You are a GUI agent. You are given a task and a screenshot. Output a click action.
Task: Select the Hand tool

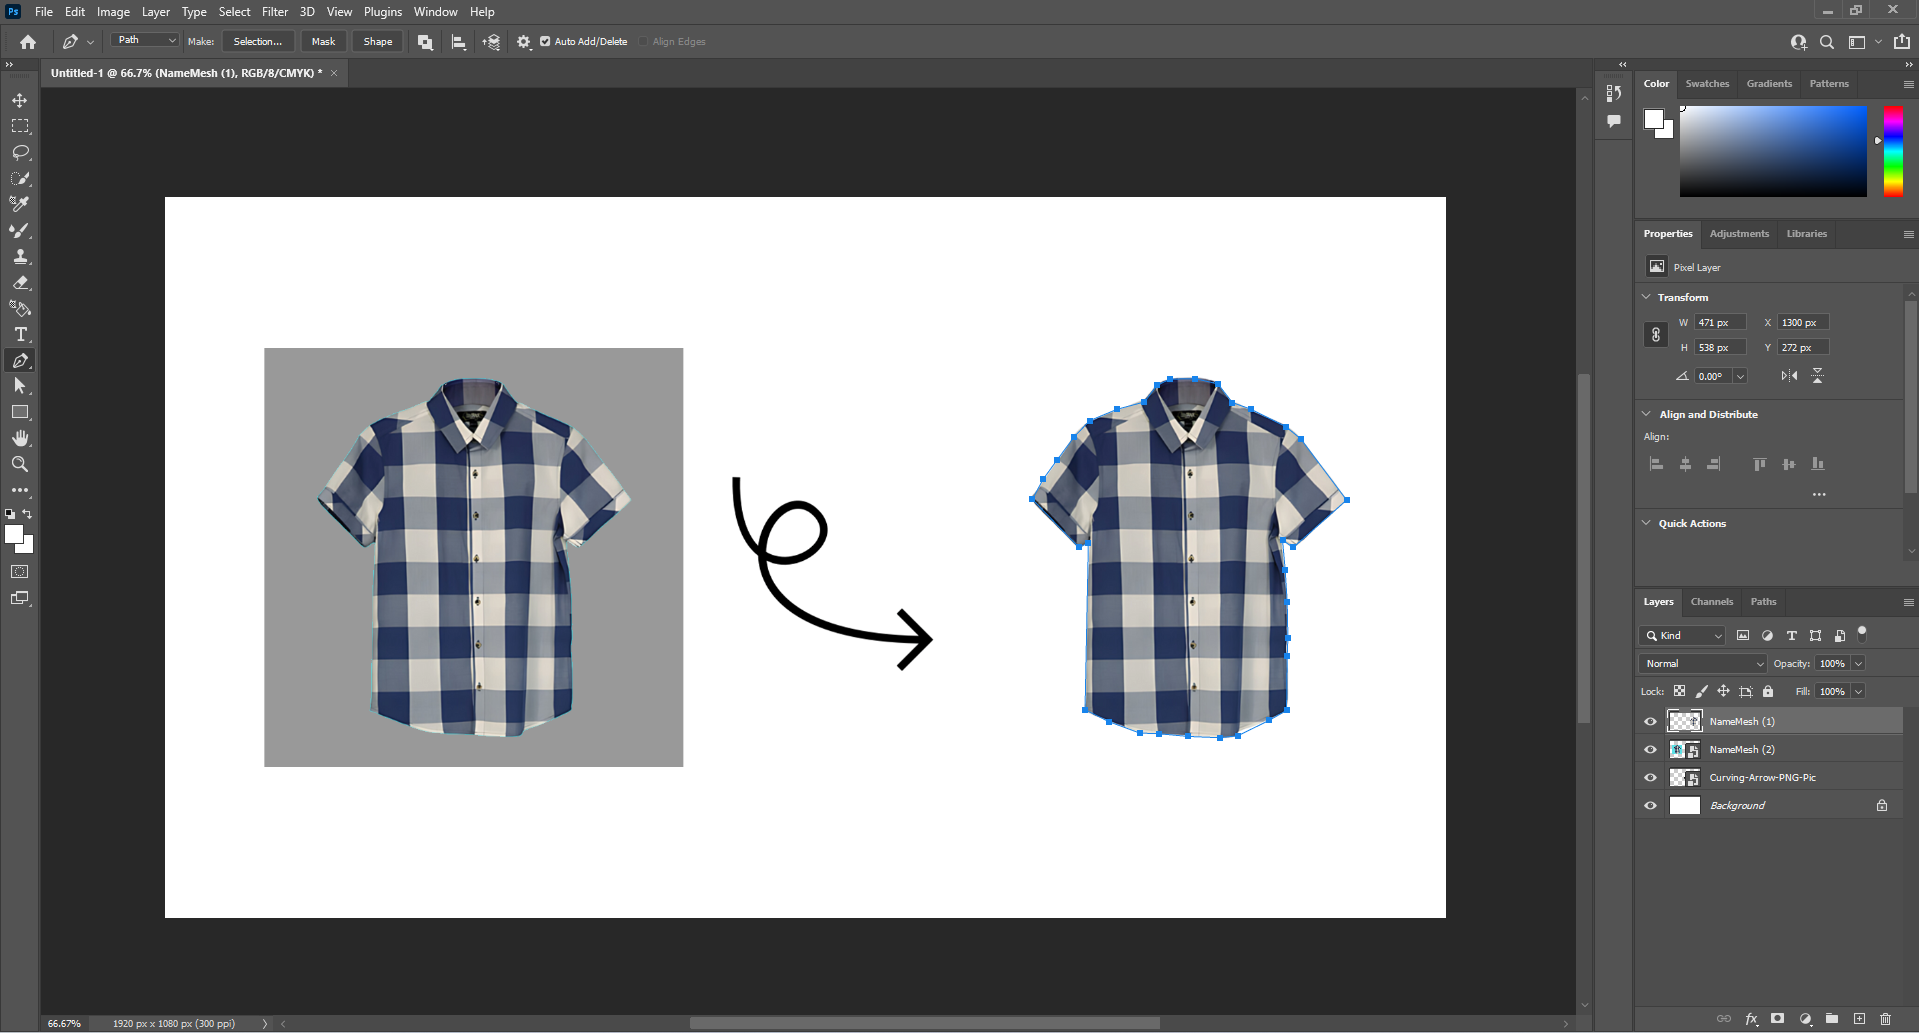pyautogui.click(x=20, y=438)
